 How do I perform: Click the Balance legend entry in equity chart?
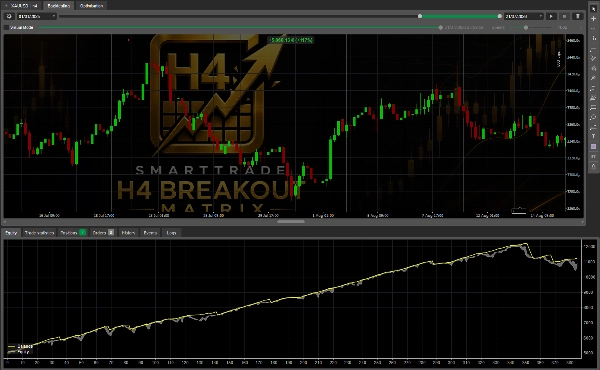21,347
